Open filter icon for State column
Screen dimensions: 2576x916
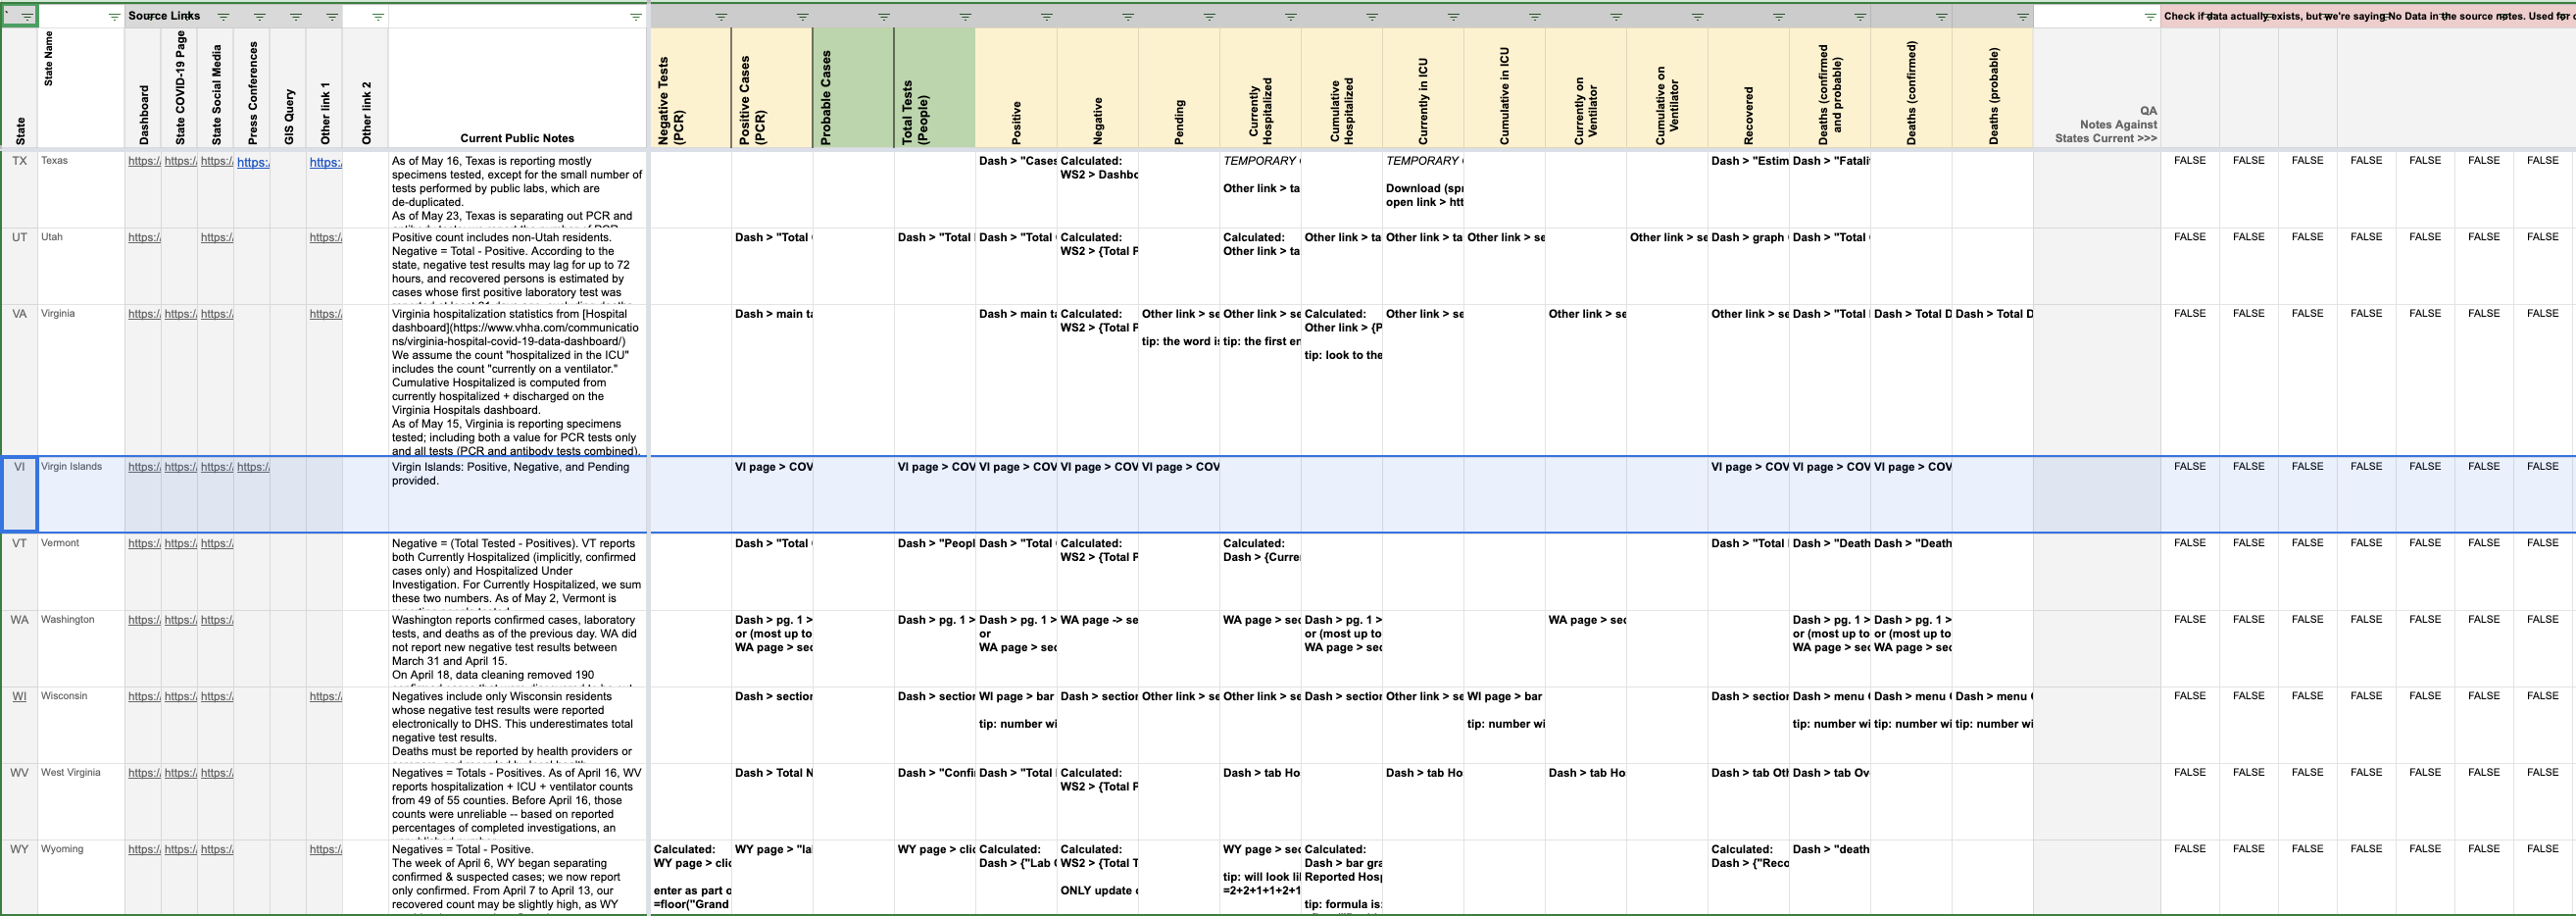click(x=27, y=17)
